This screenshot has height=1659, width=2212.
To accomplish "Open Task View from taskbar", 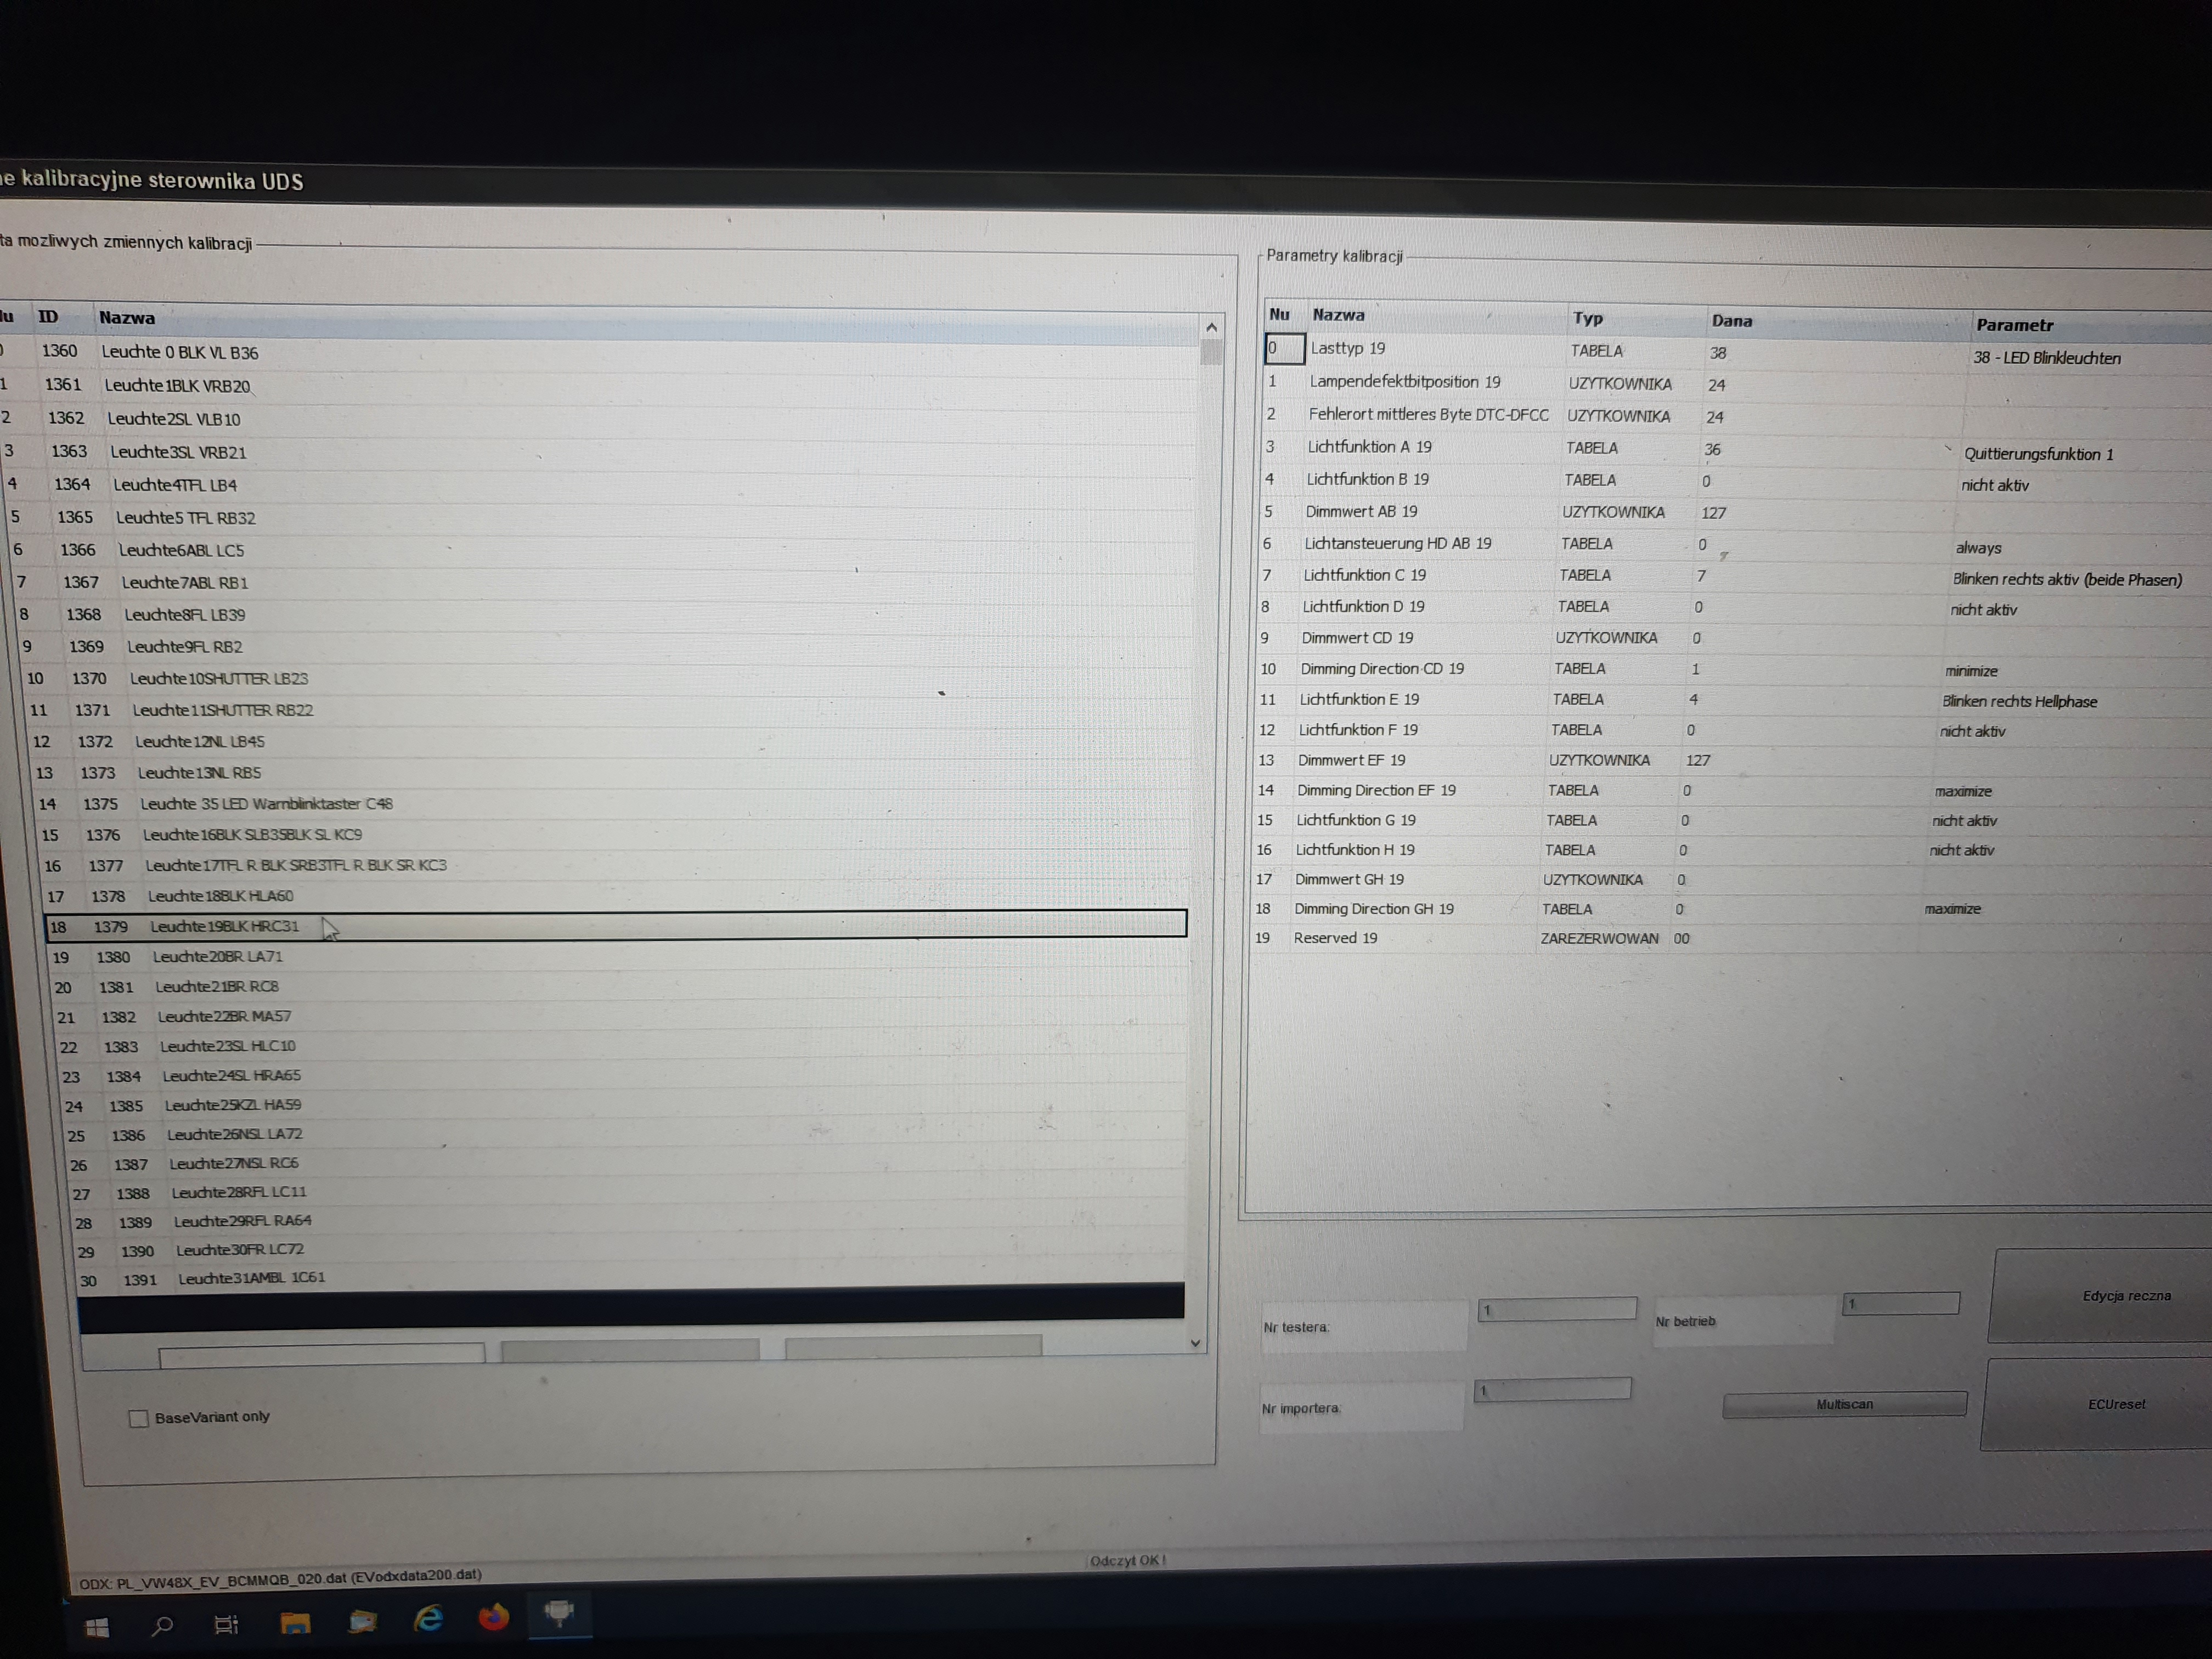I will (227, 1625).
